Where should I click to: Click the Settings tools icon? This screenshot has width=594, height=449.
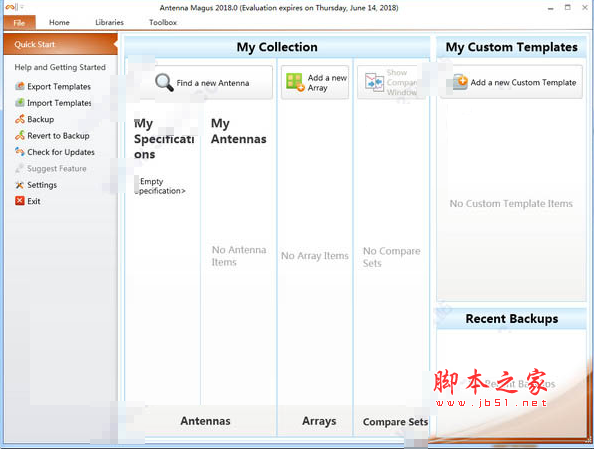coord(20,185)
